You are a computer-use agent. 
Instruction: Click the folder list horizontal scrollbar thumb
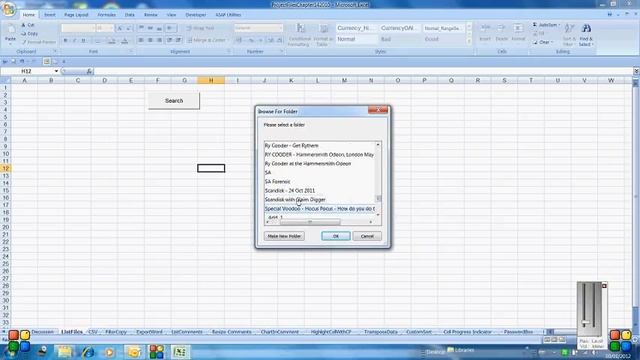pos(310,222)
